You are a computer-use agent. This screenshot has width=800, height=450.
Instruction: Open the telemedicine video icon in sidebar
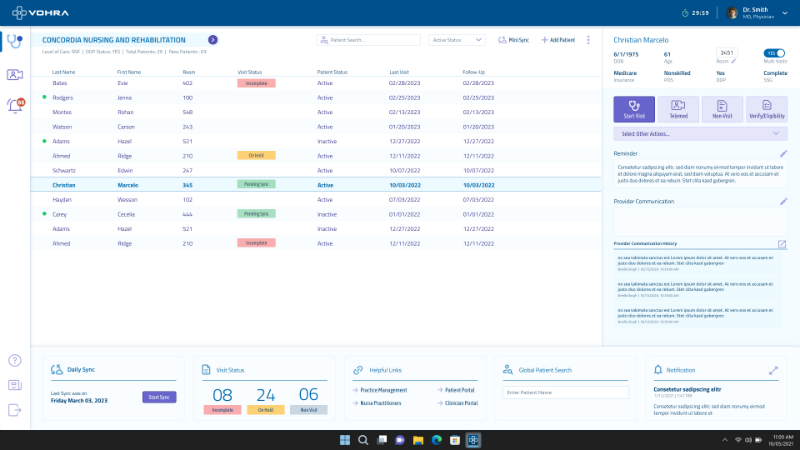[x=14, y=74]
